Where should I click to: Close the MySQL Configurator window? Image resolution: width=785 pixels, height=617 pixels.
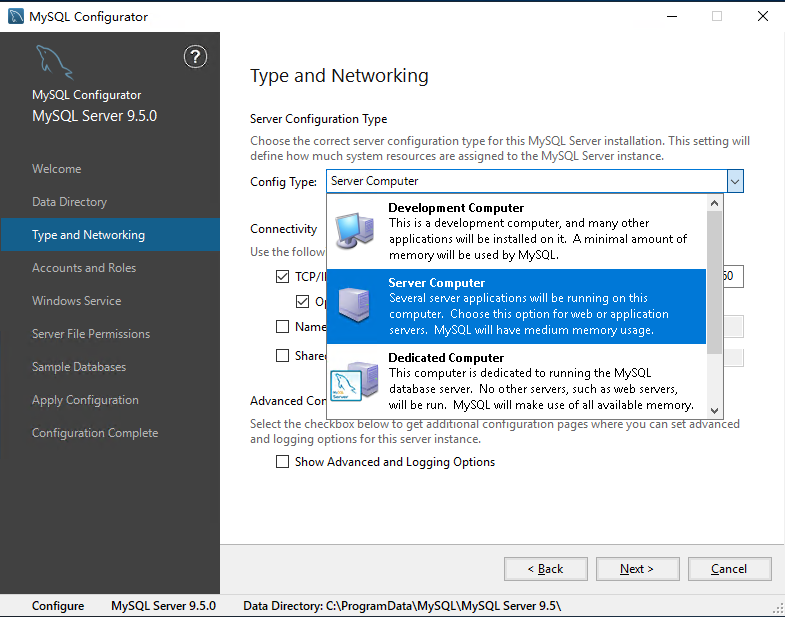[x=762, y=16]
